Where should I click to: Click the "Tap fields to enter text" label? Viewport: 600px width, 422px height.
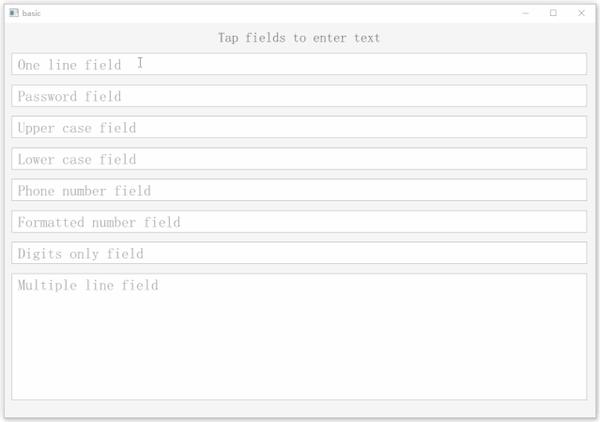click(x=299, y=38)
